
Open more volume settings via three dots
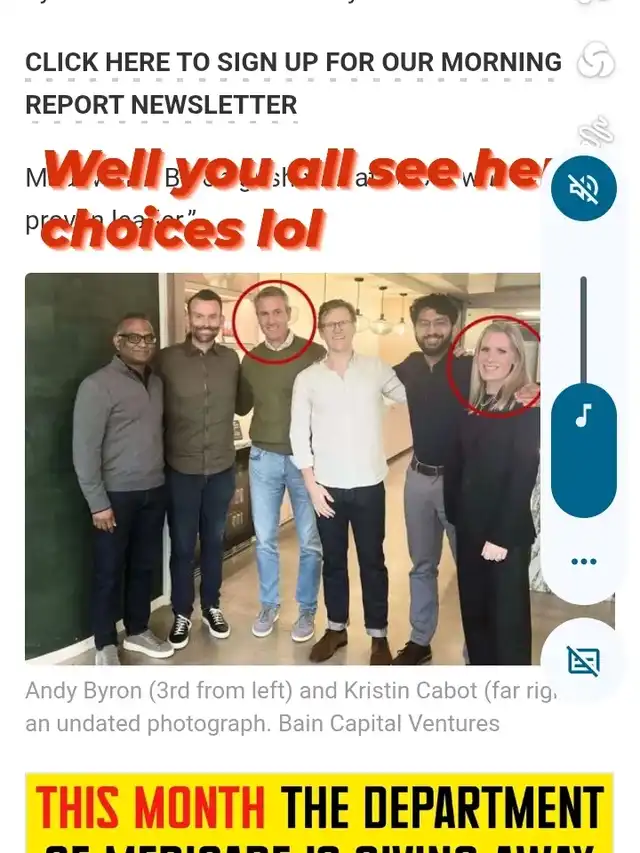[584, 561]
